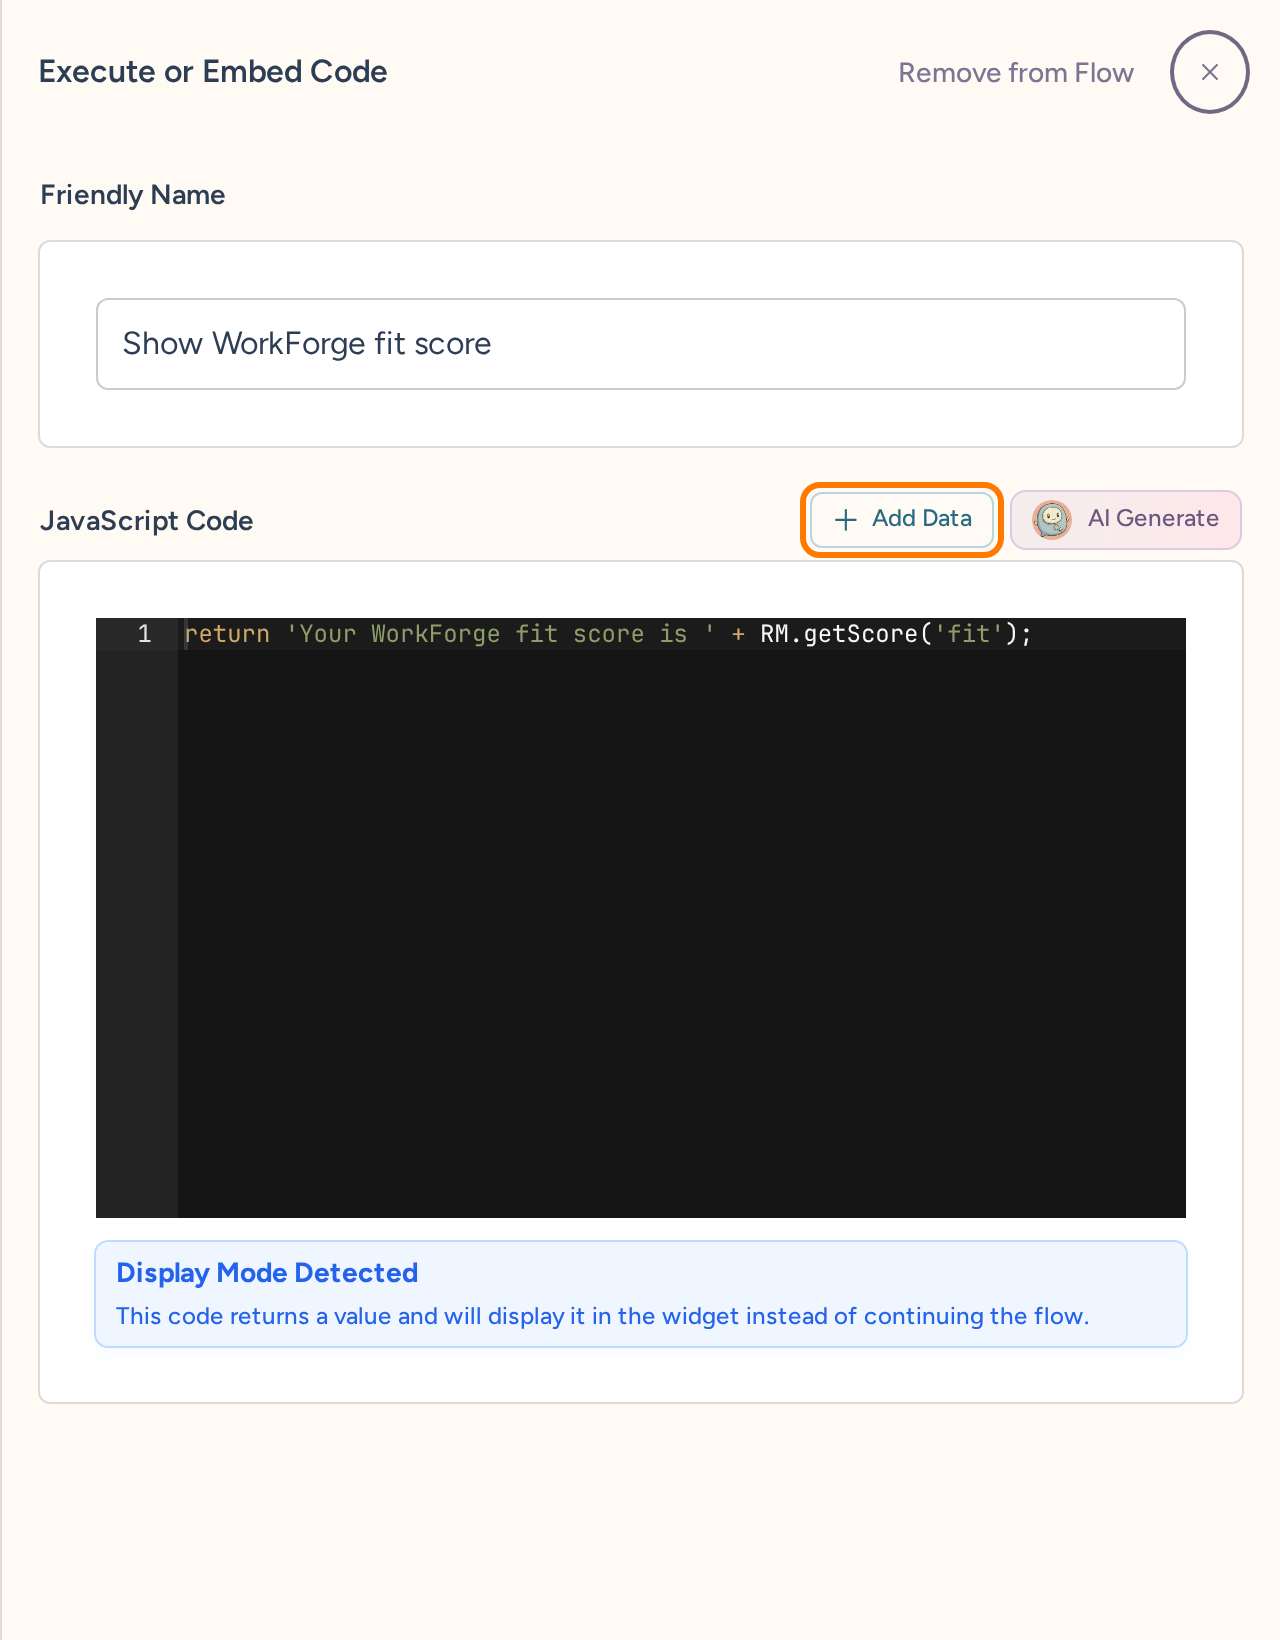Click the JavaScript Code label
This screenshot has width=1280, height=1640.
tap(146, 521)
